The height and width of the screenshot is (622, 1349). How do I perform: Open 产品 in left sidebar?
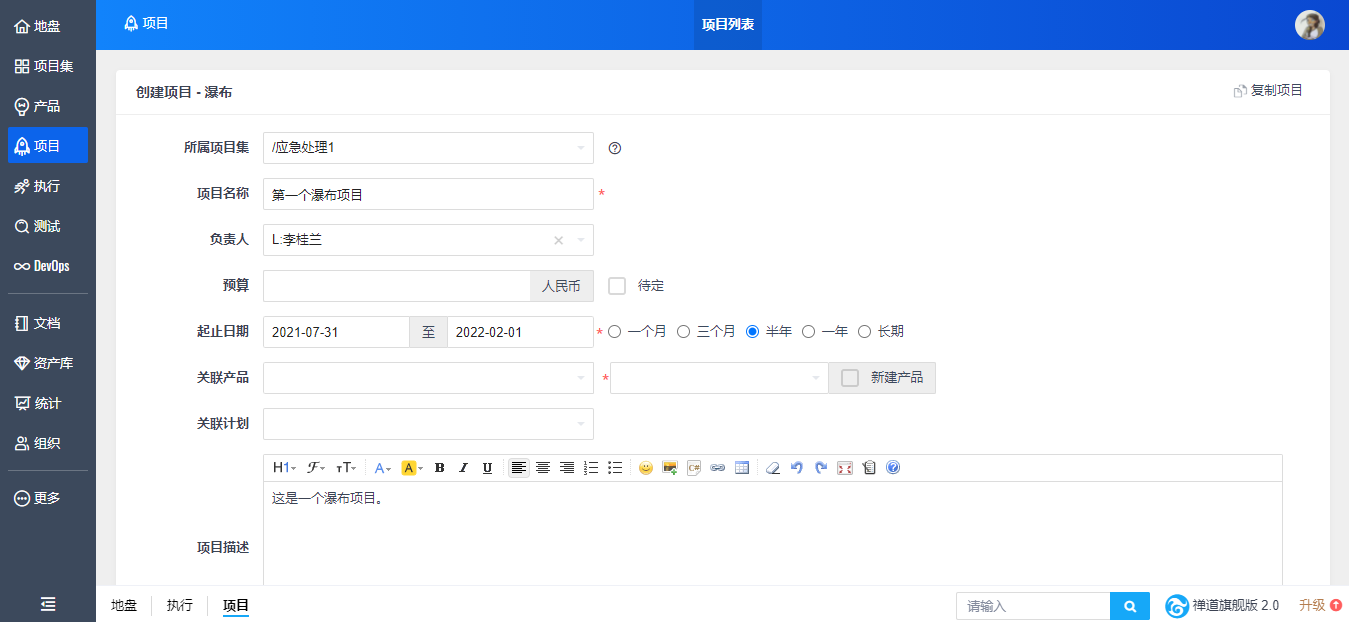[x=48, y=106]
